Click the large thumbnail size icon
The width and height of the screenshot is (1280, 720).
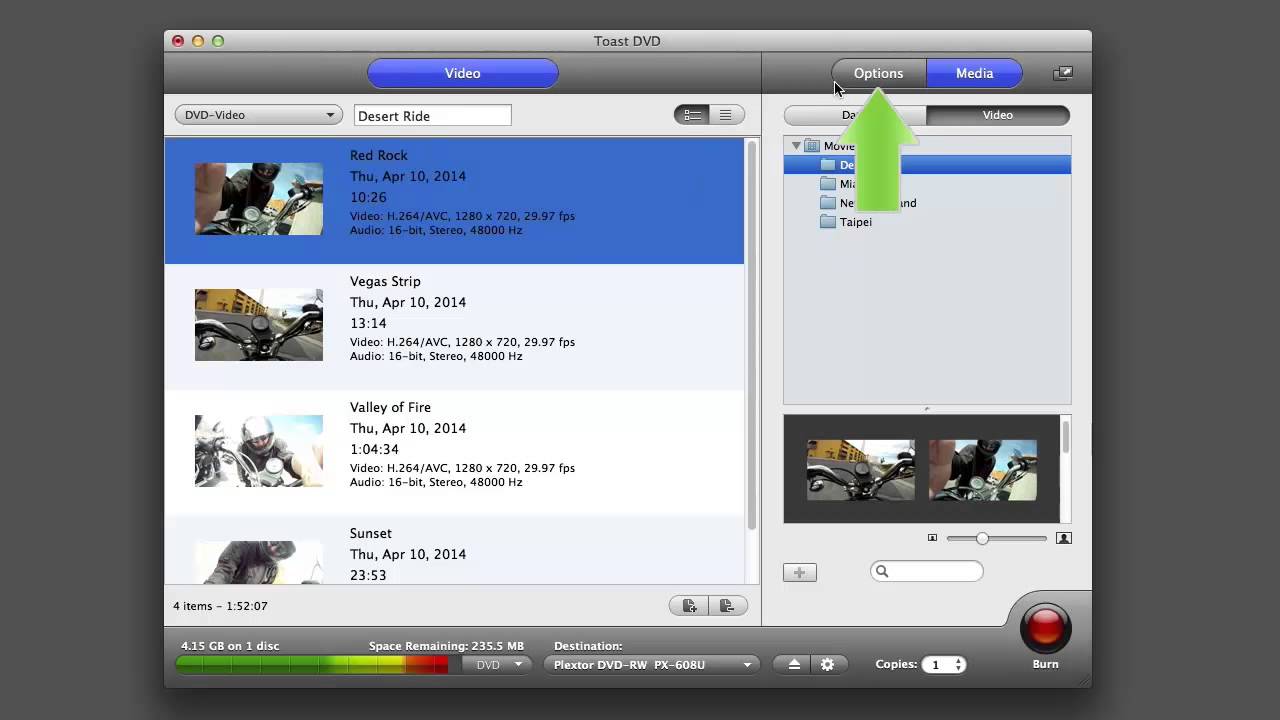(1064, 538)
